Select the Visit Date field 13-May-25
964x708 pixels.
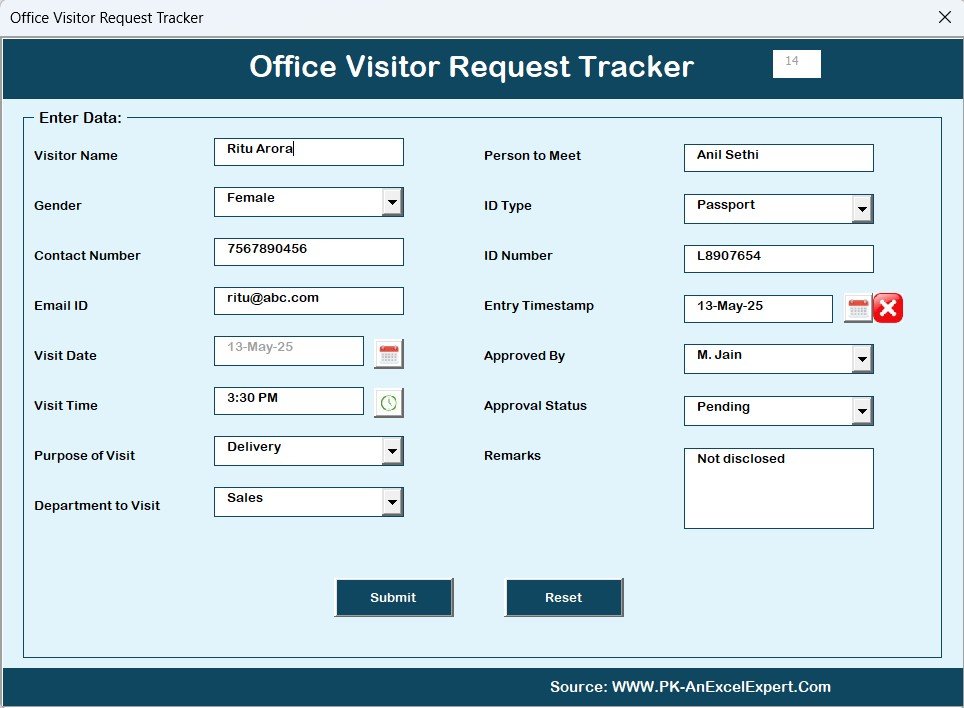289,351
